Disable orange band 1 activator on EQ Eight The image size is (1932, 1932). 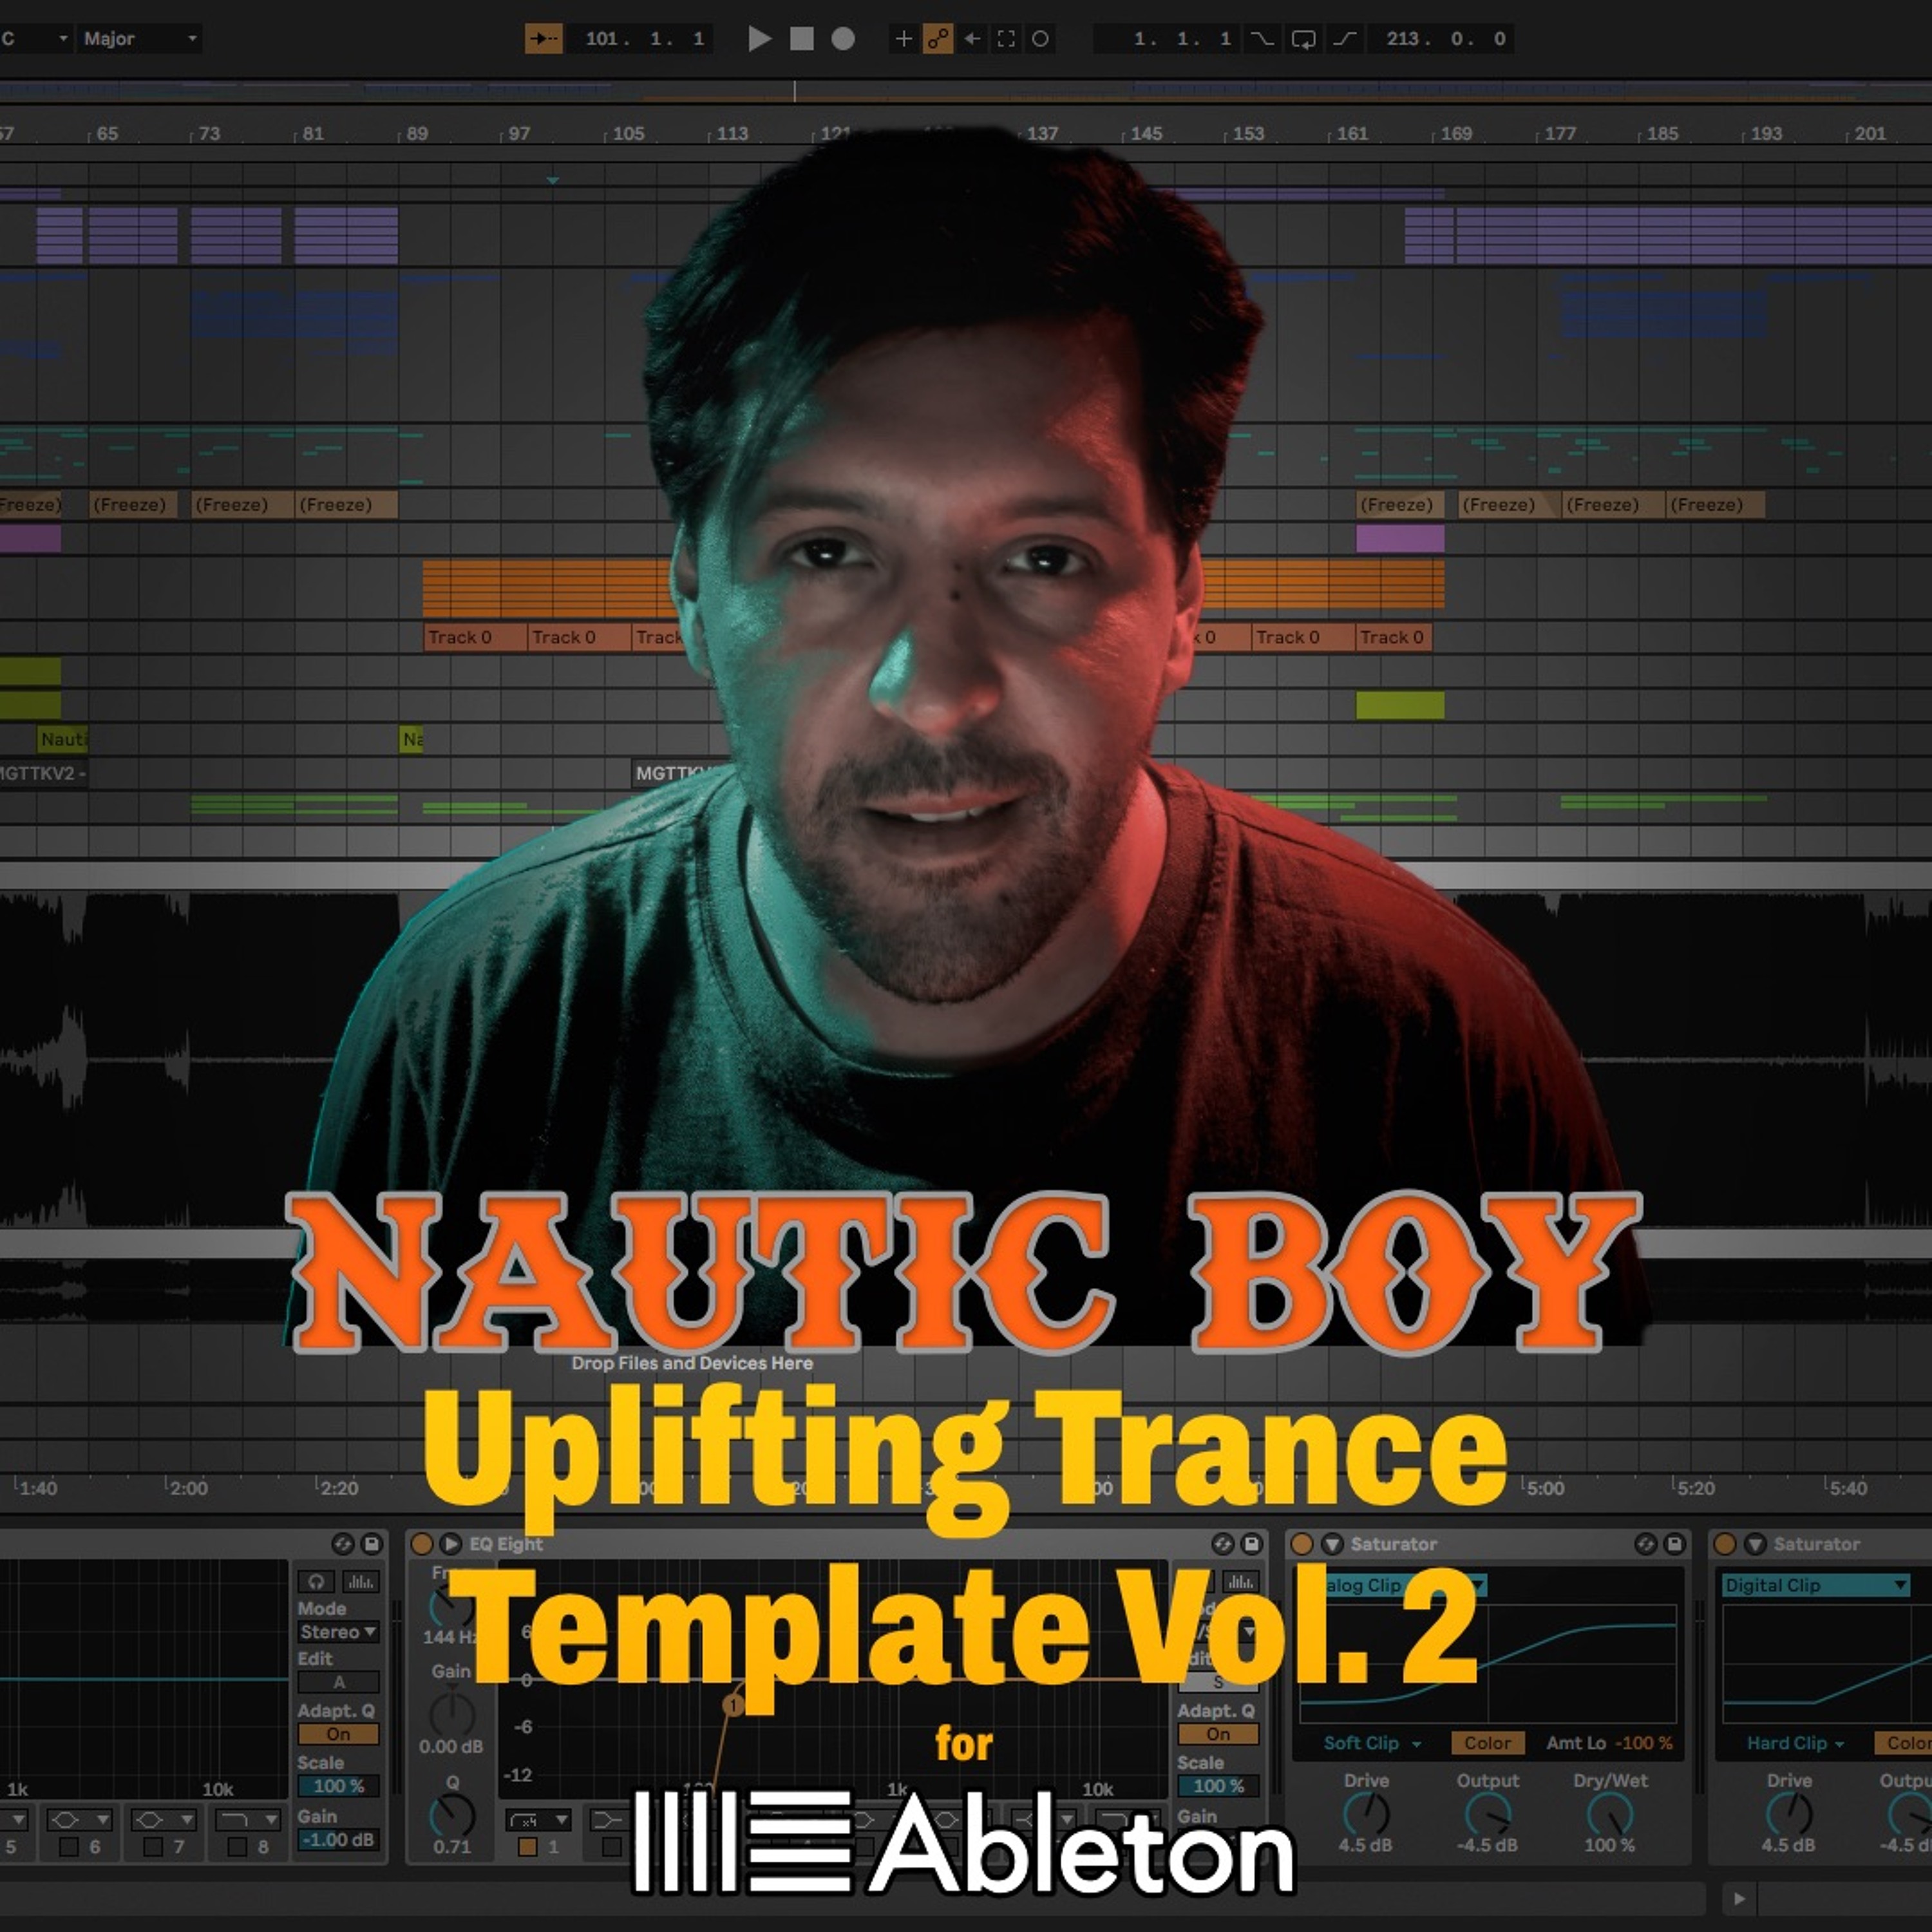[528, 1846]
